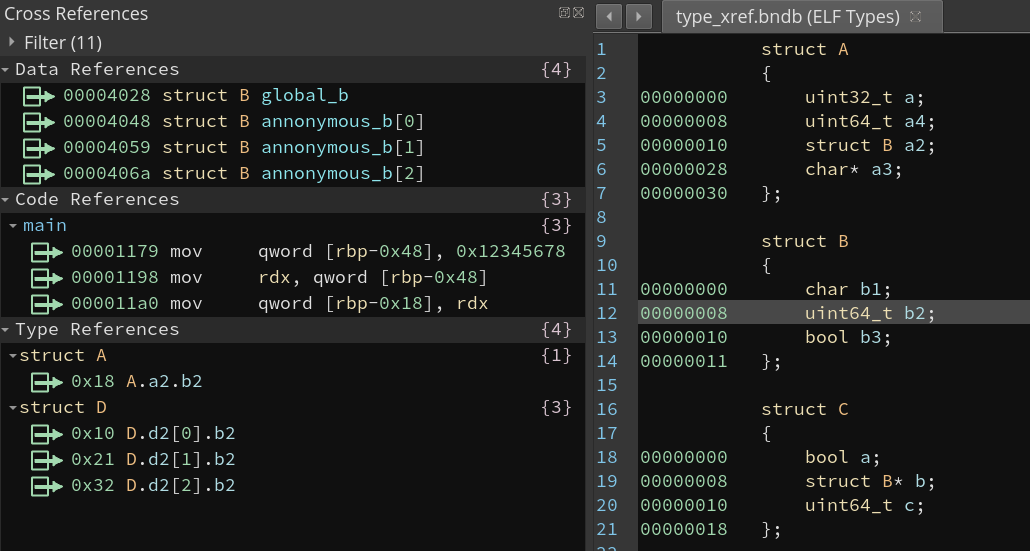Click the uint32_t a member line

point(864,98)
